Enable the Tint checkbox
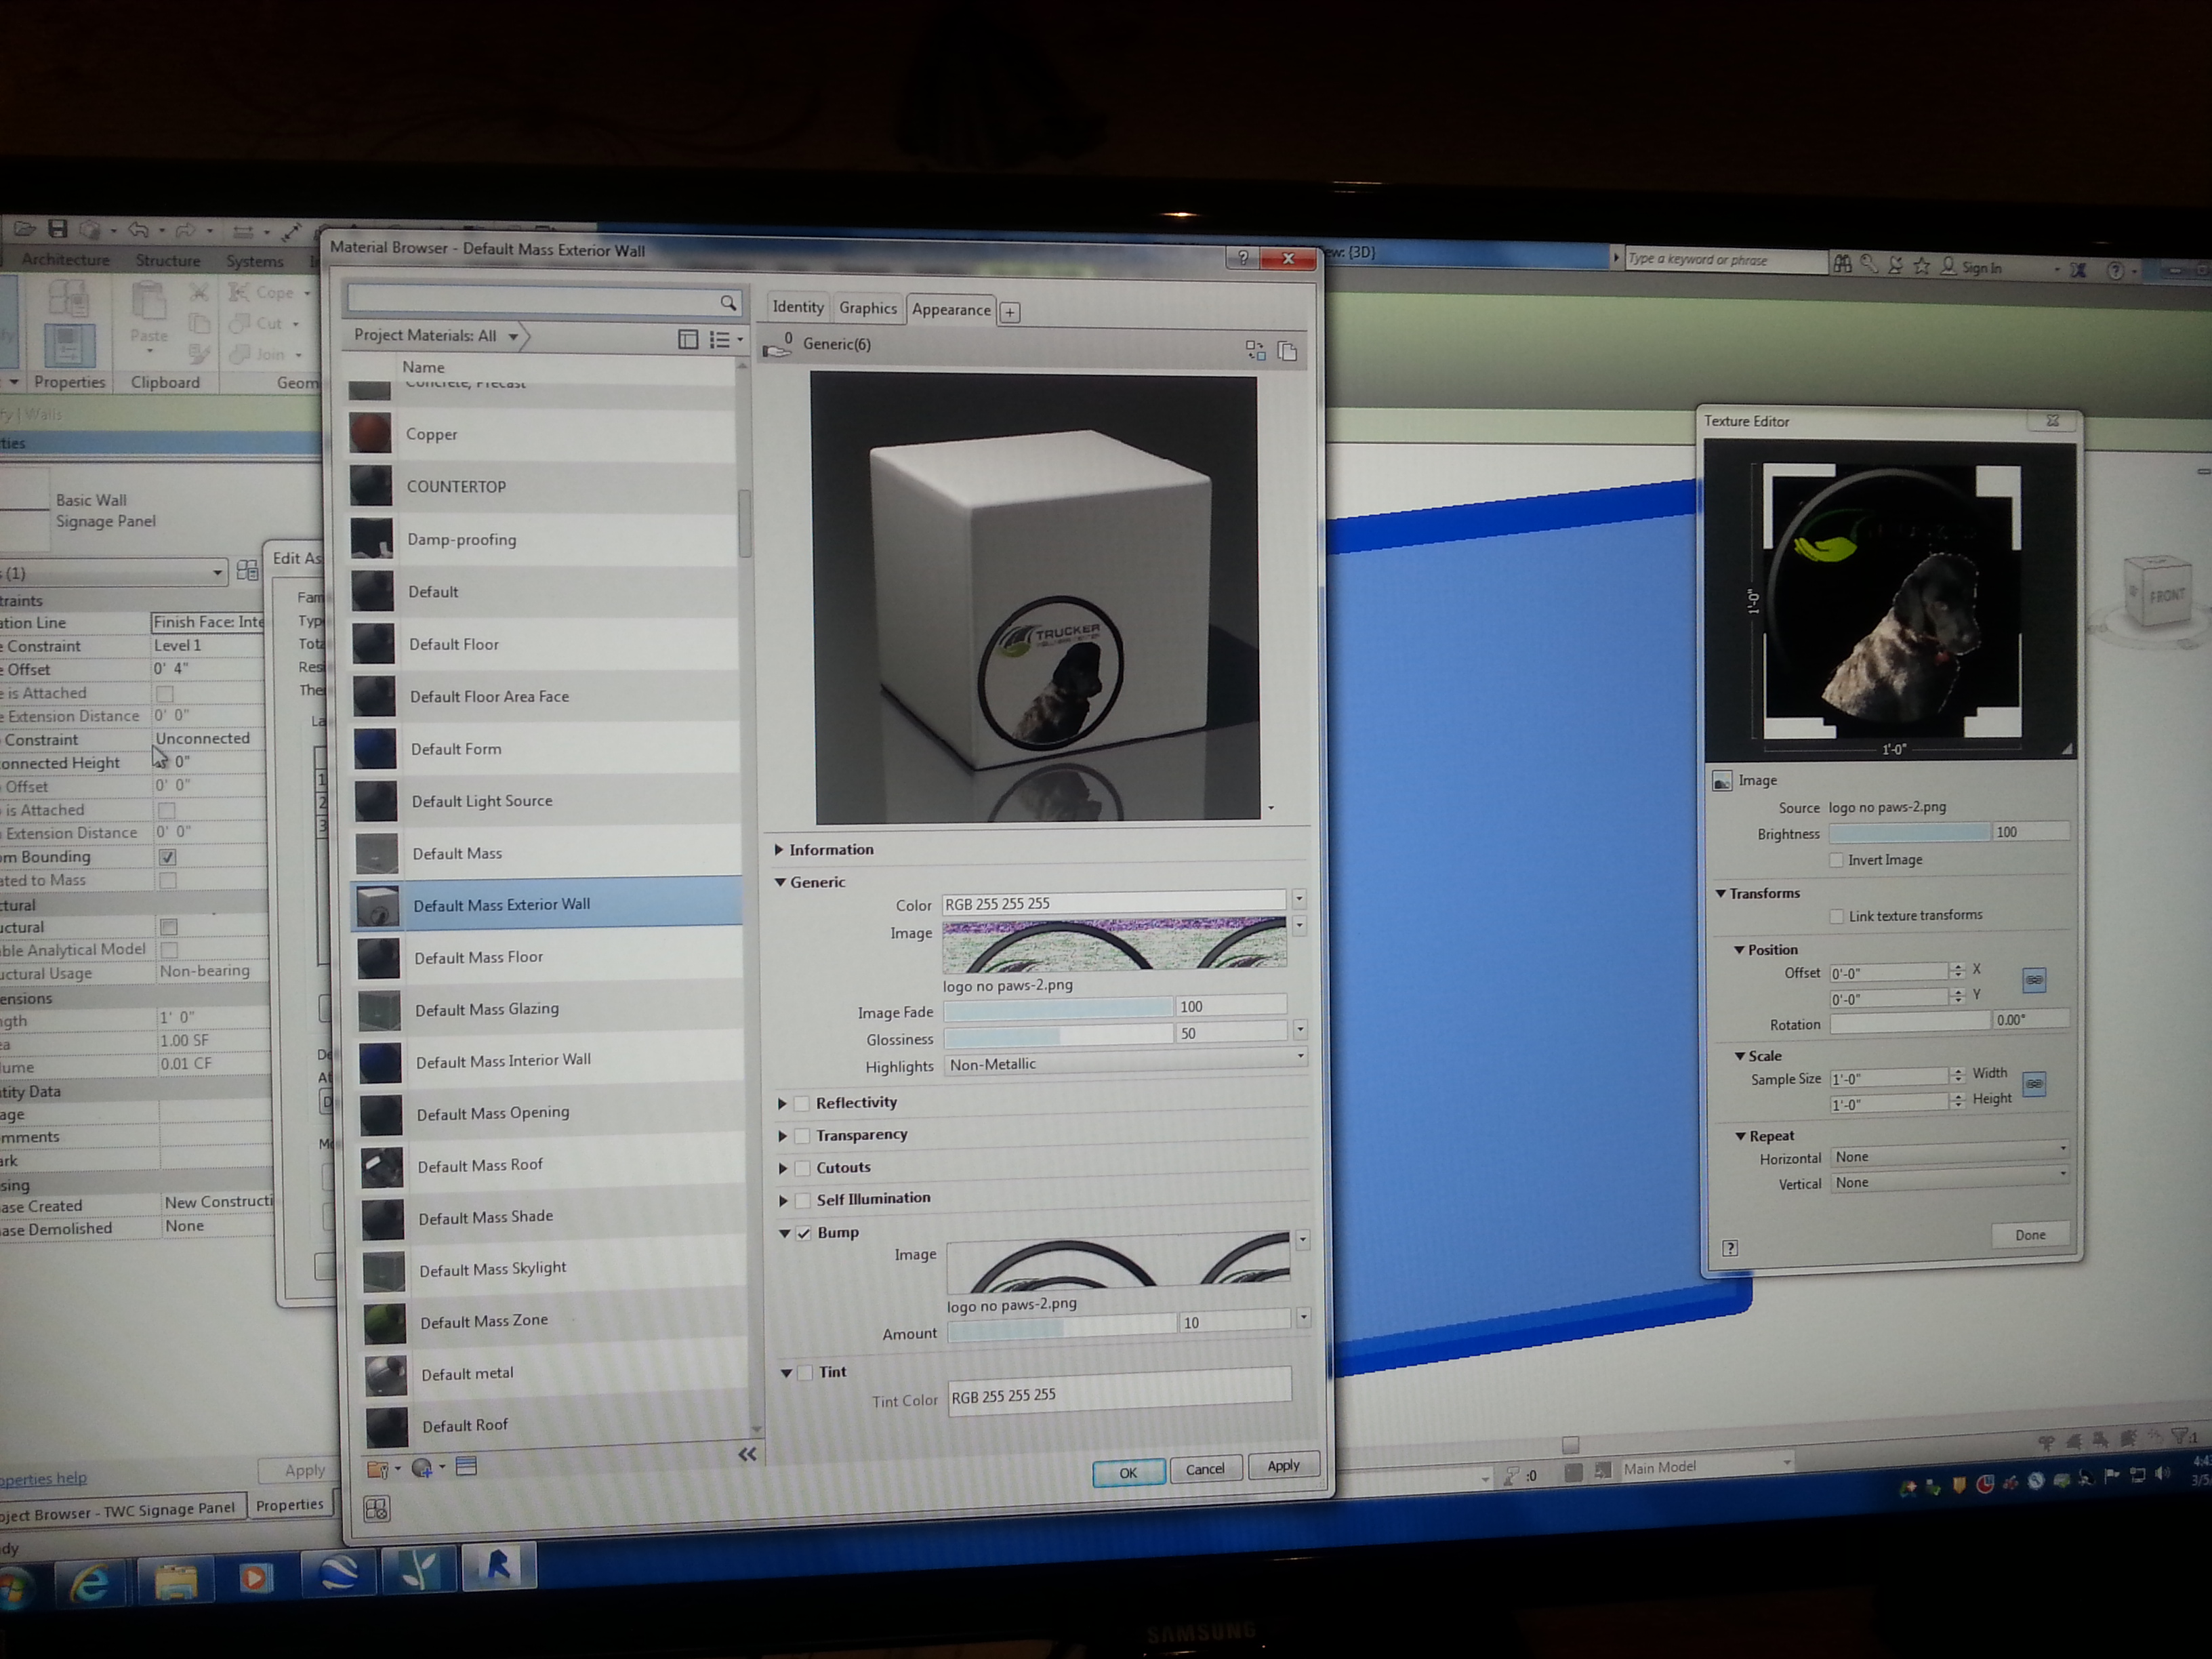The height and width of the screenshot is (1659, 2212). tap(804, 1373)
